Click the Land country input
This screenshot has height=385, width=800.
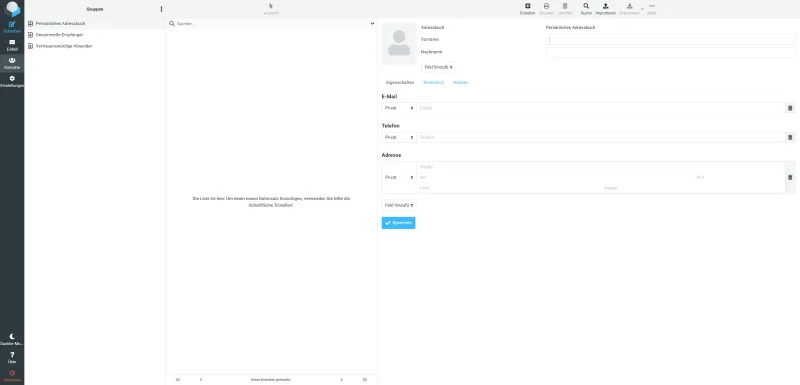(x=509, y=188)
